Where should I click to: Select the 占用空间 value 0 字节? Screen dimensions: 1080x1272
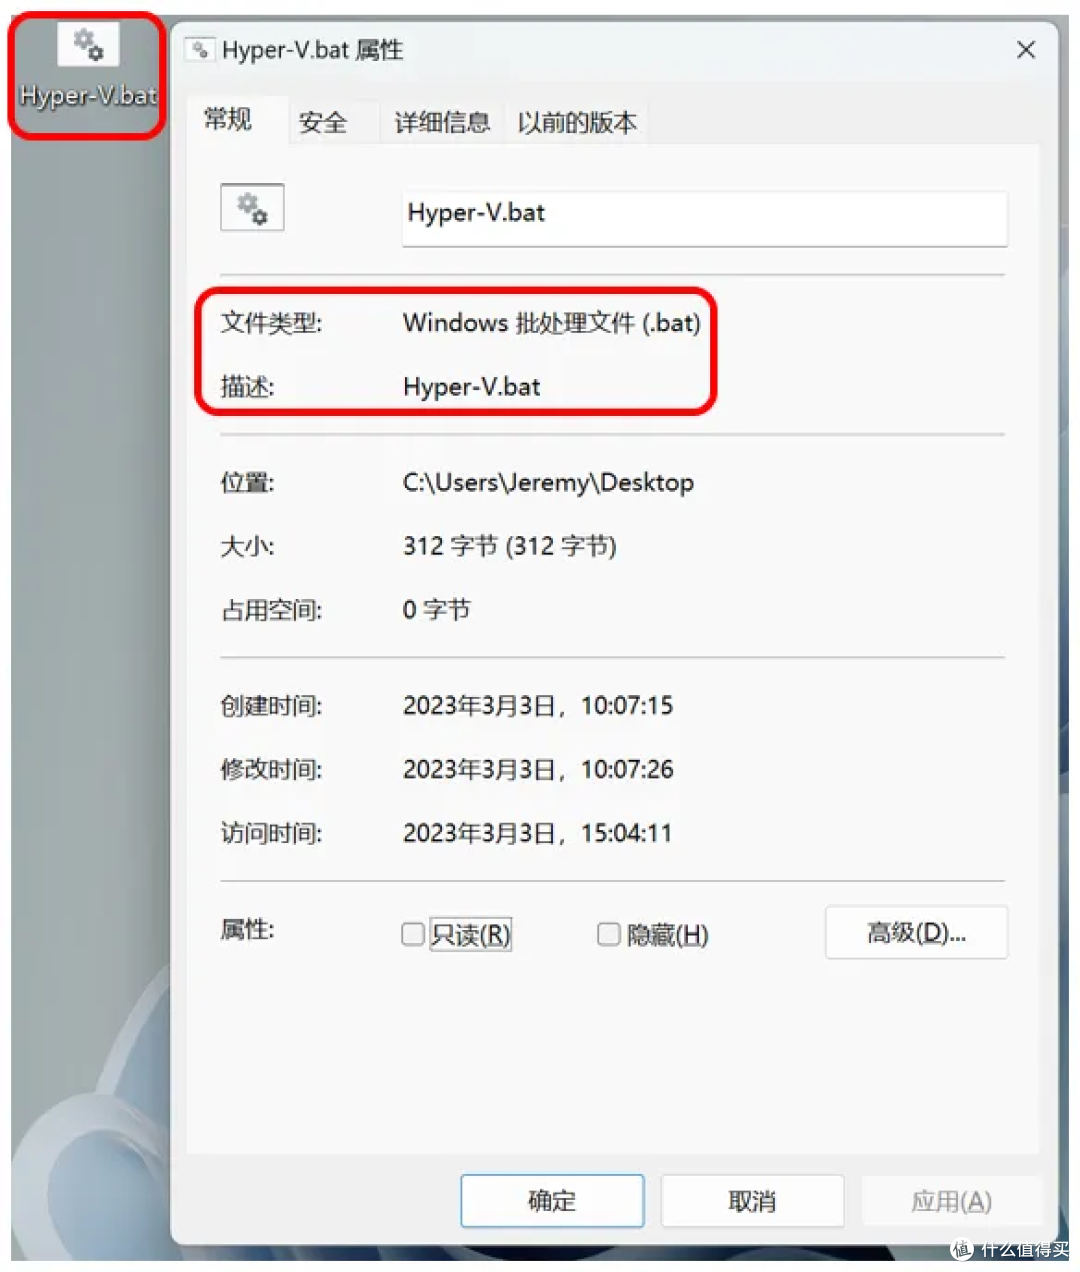[436, 610]
